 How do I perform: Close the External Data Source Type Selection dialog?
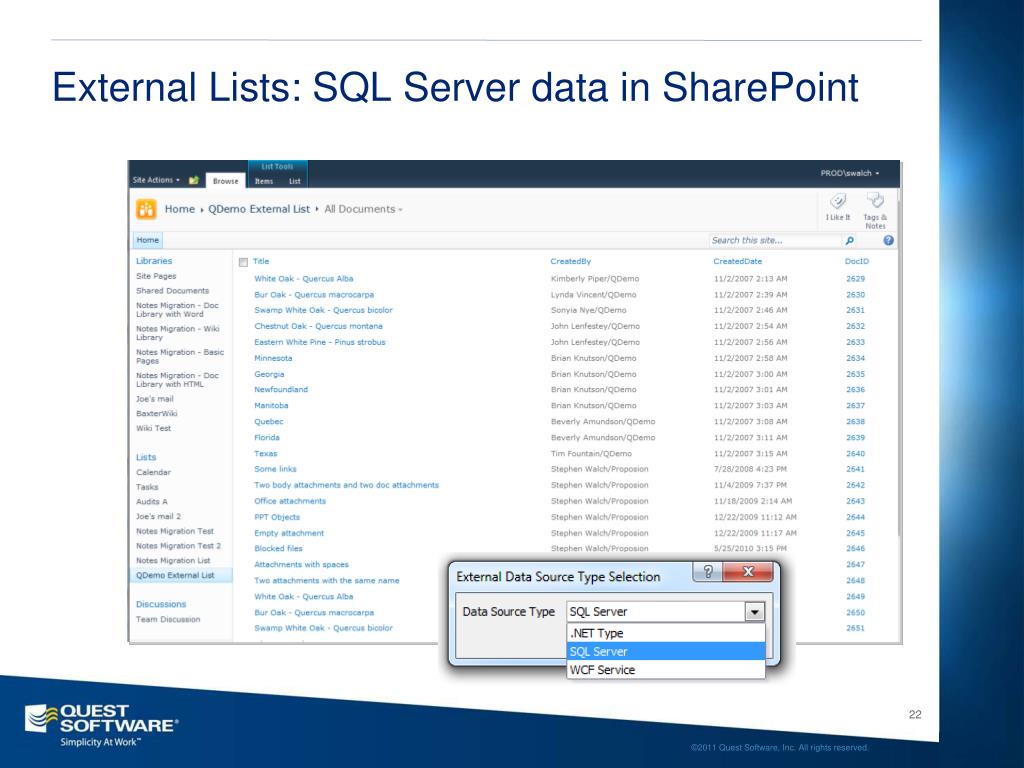(x=748, y=572)
